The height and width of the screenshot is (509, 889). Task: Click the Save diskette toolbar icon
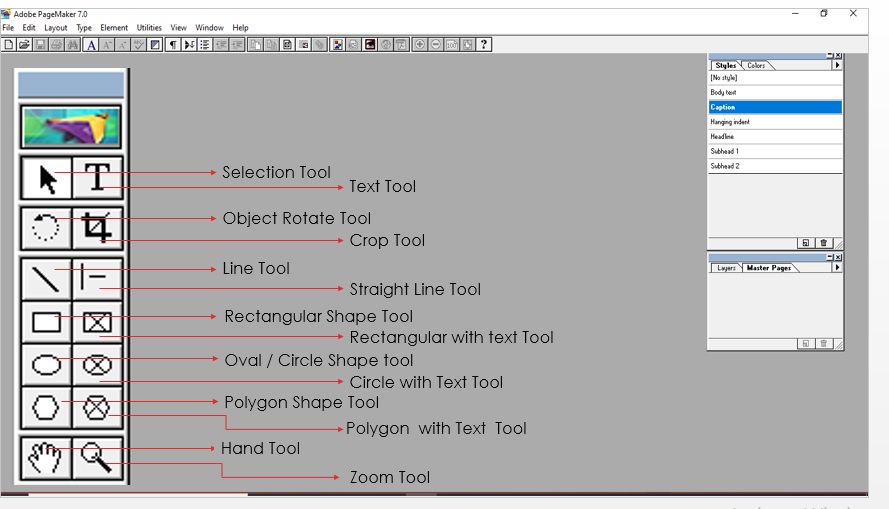click(40, 45)
